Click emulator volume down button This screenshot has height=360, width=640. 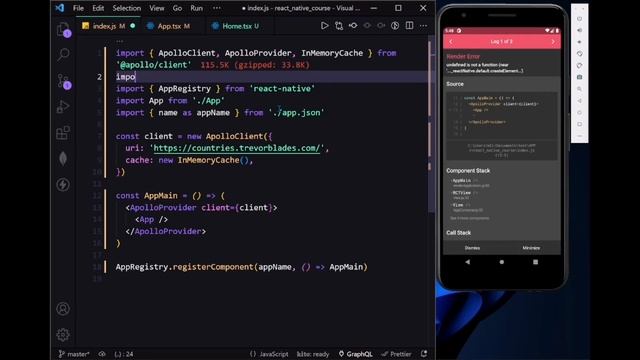[579, 42]
